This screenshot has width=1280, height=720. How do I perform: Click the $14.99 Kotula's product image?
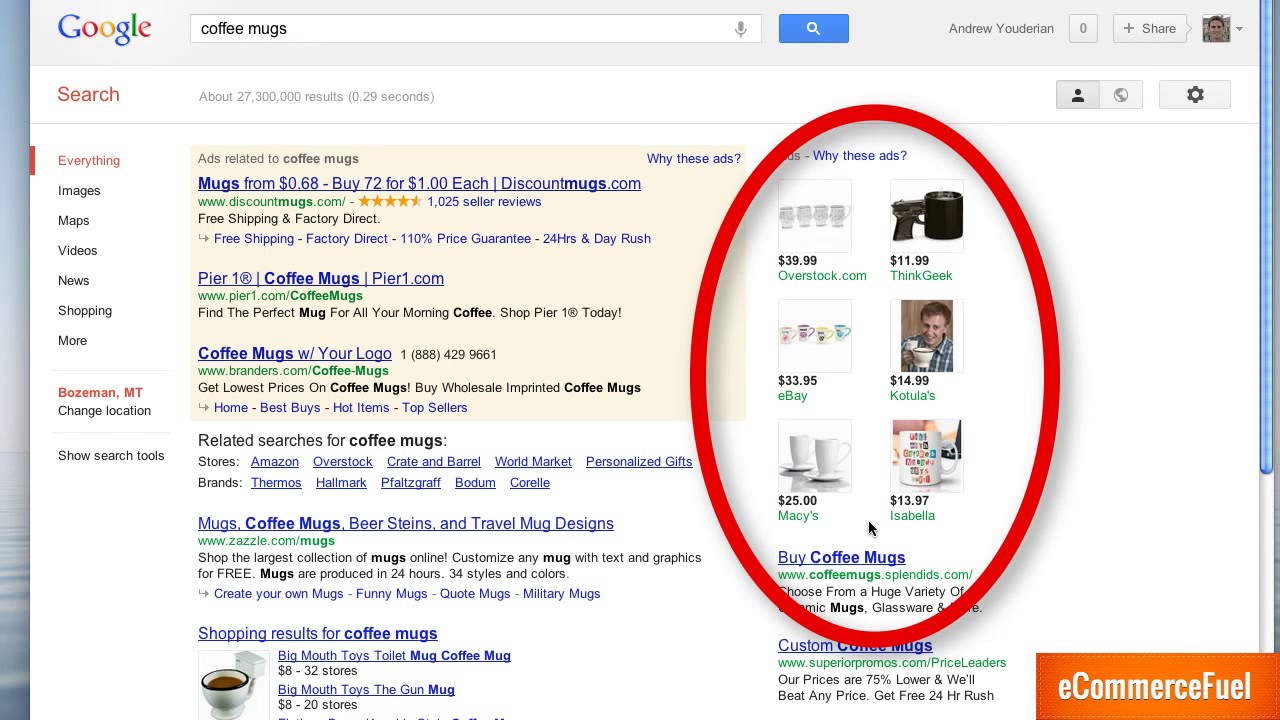click(x=926, y=335)
